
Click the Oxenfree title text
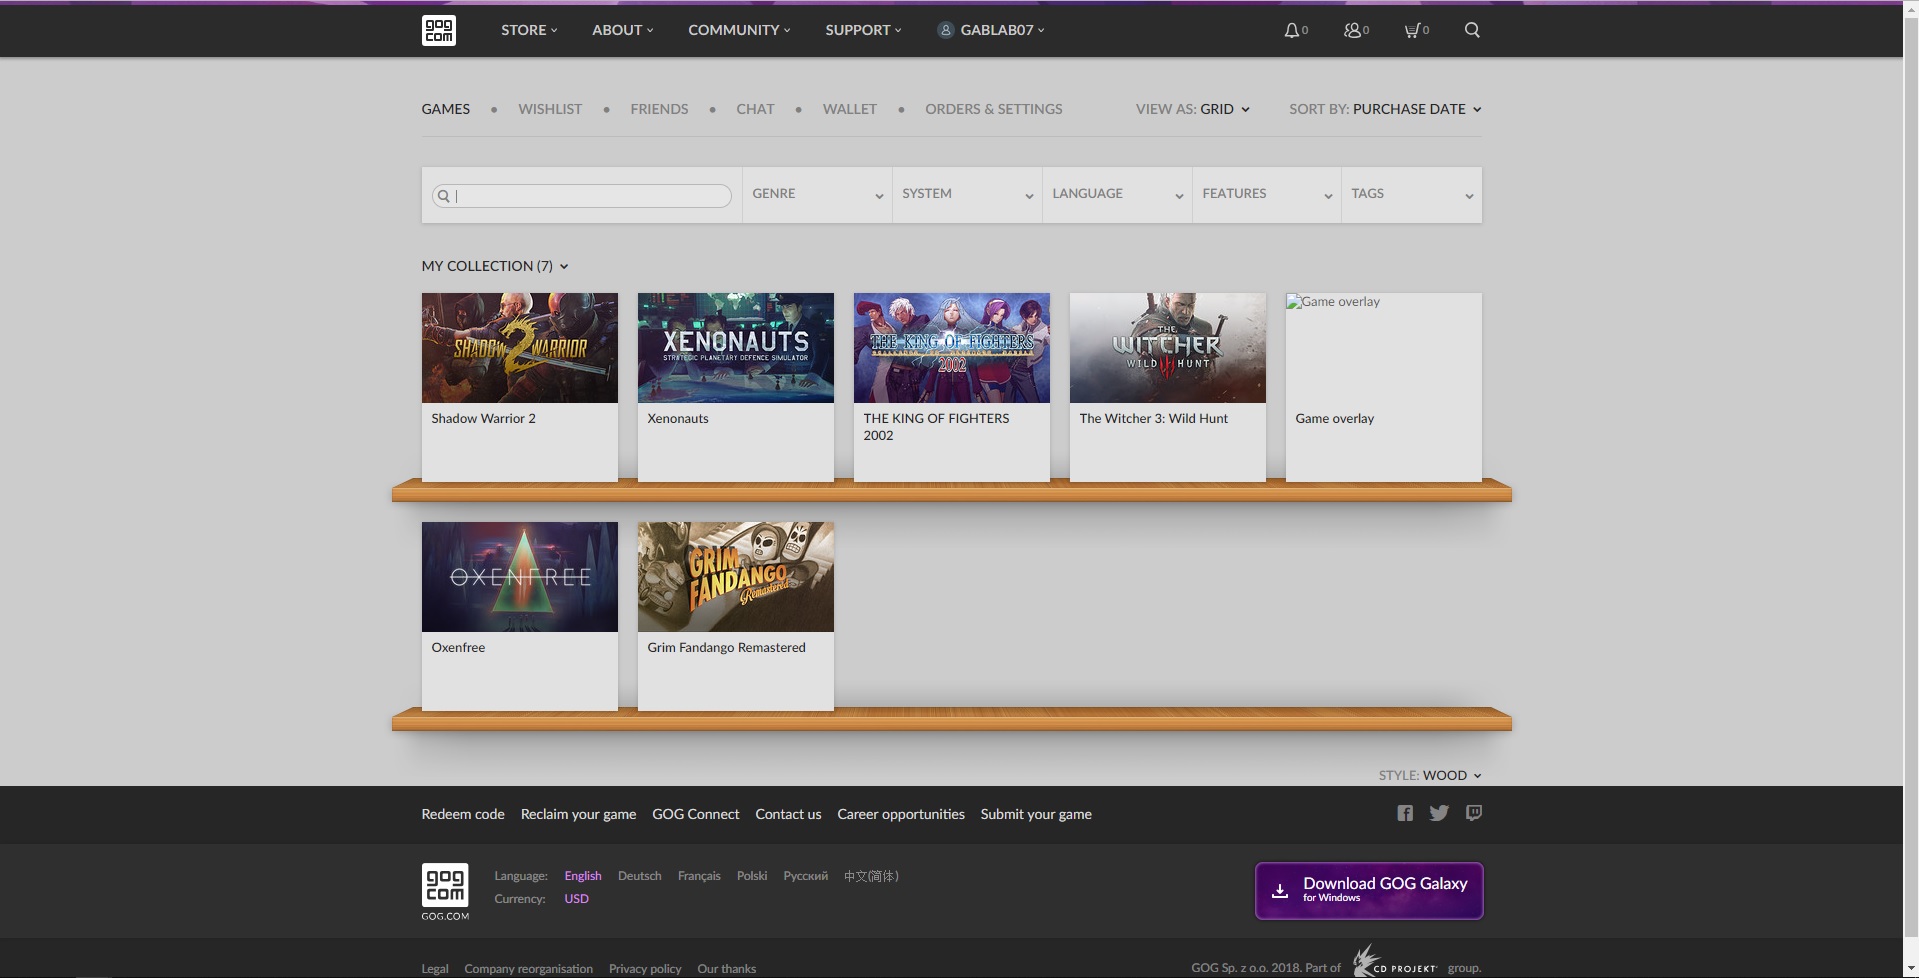(x=458, y=647)
